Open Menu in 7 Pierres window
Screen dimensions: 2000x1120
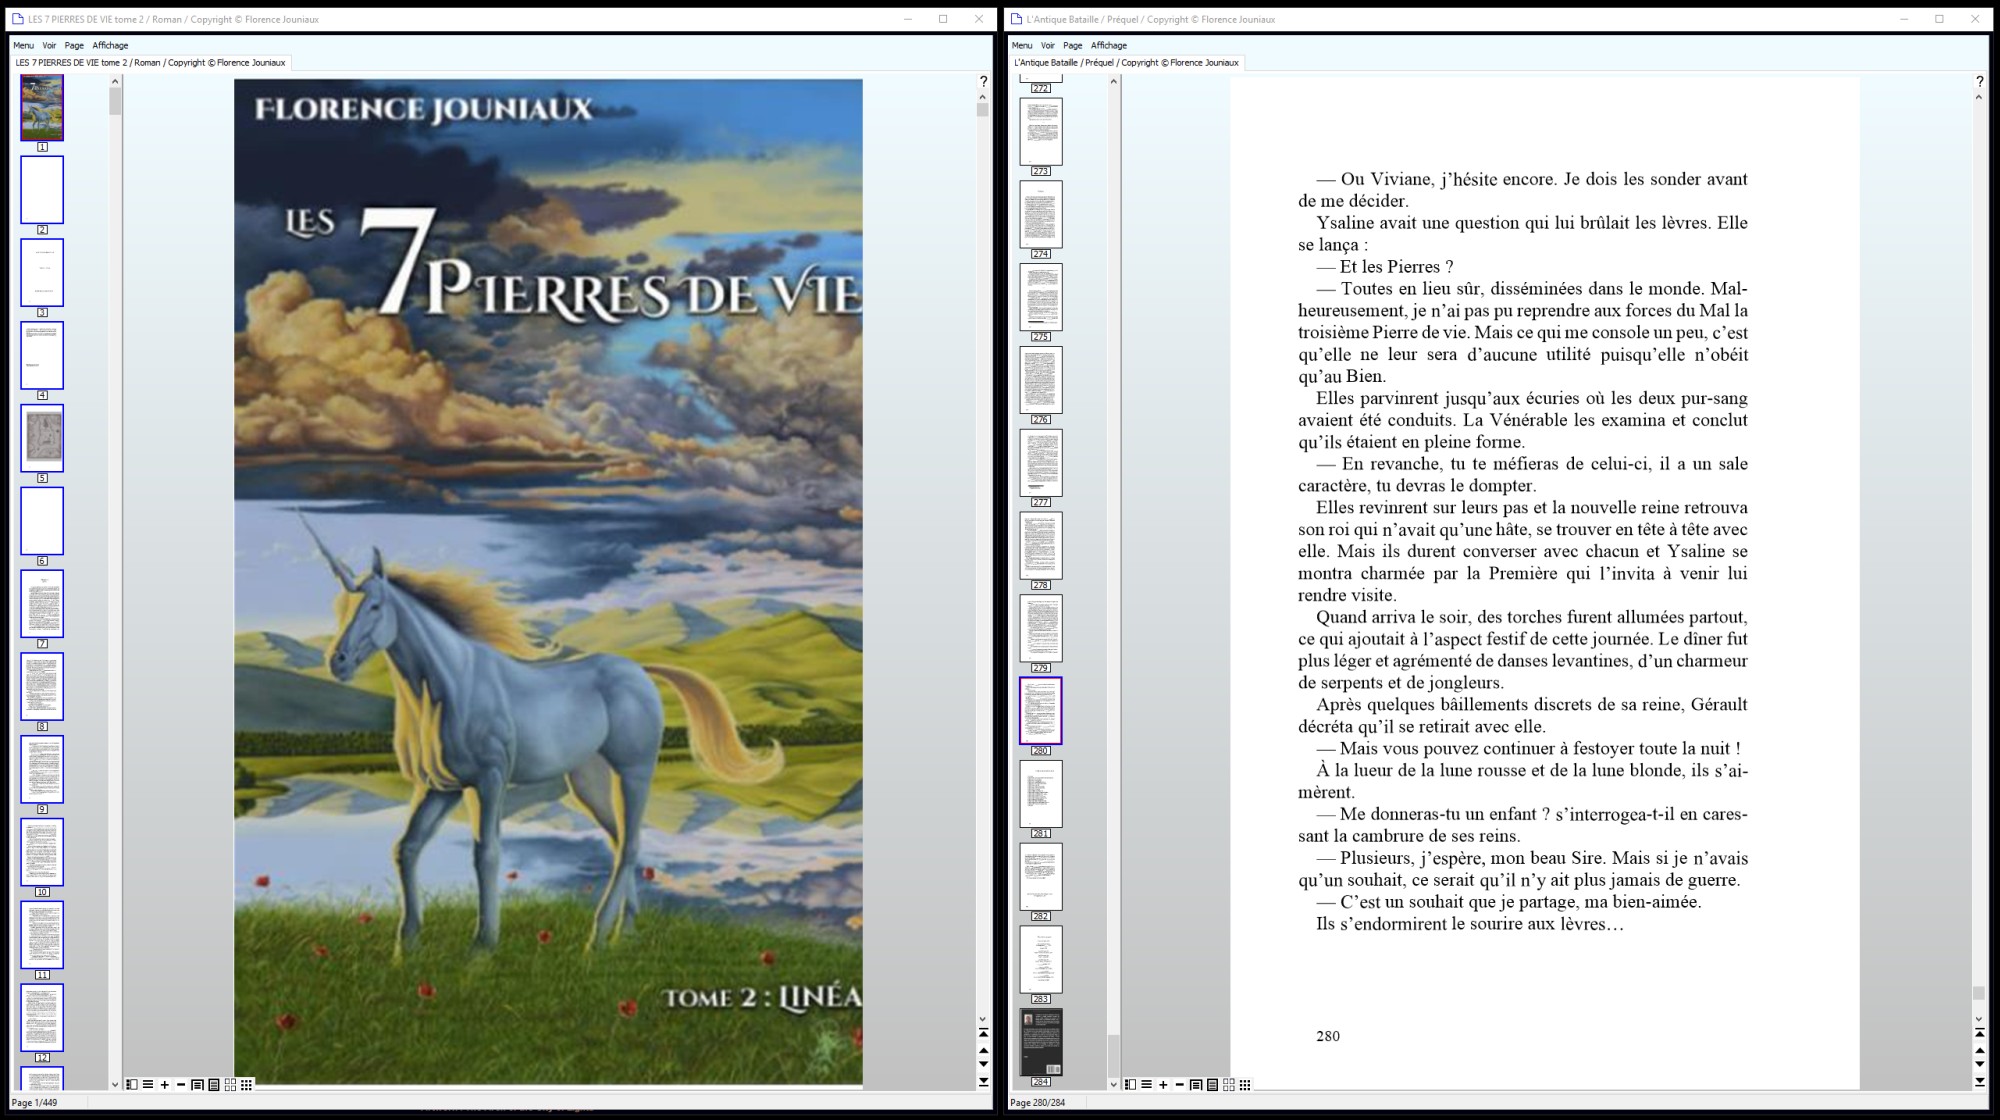[23, 45]
